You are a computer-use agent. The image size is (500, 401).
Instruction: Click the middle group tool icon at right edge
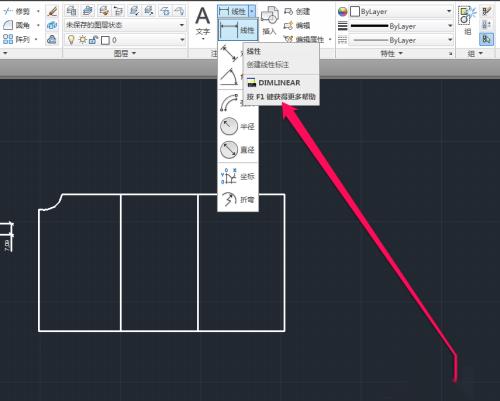click(x=486, y=25)
